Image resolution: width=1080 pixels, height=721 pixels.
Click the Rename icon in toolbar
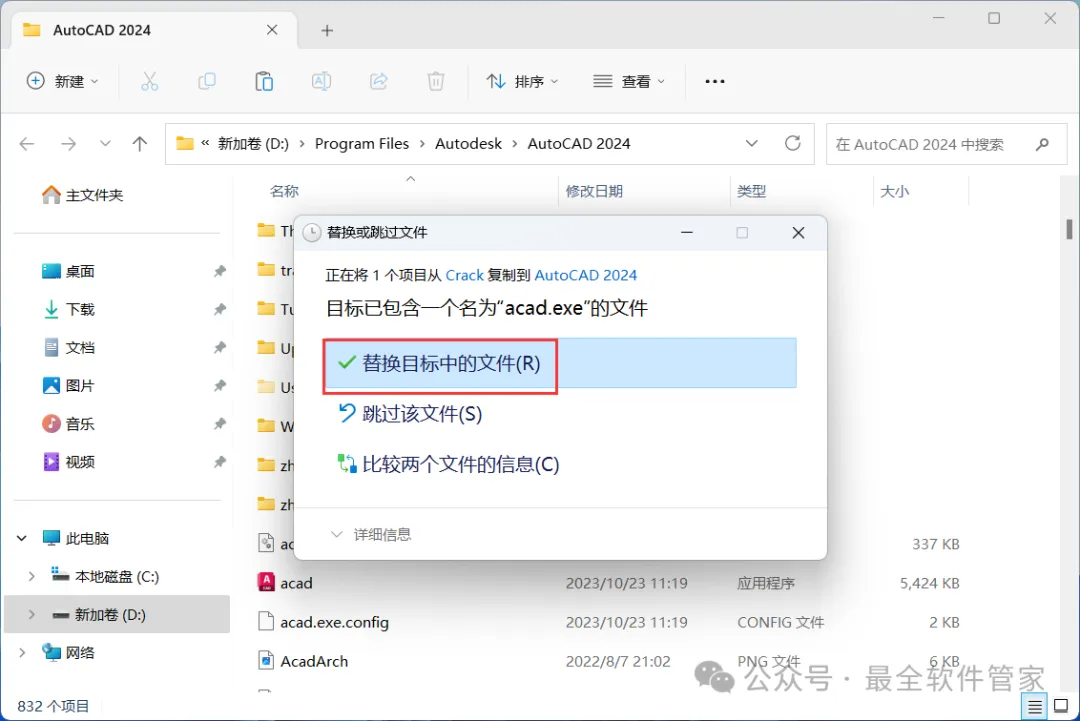point(321,81)
